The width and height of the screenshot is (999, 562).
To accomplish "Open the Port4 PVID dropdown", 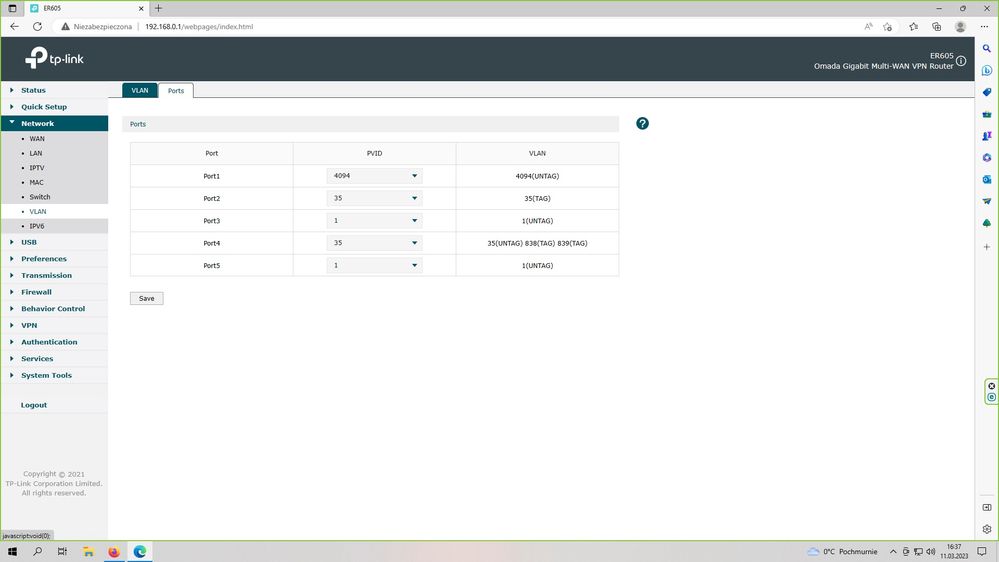I will point(374,243).
